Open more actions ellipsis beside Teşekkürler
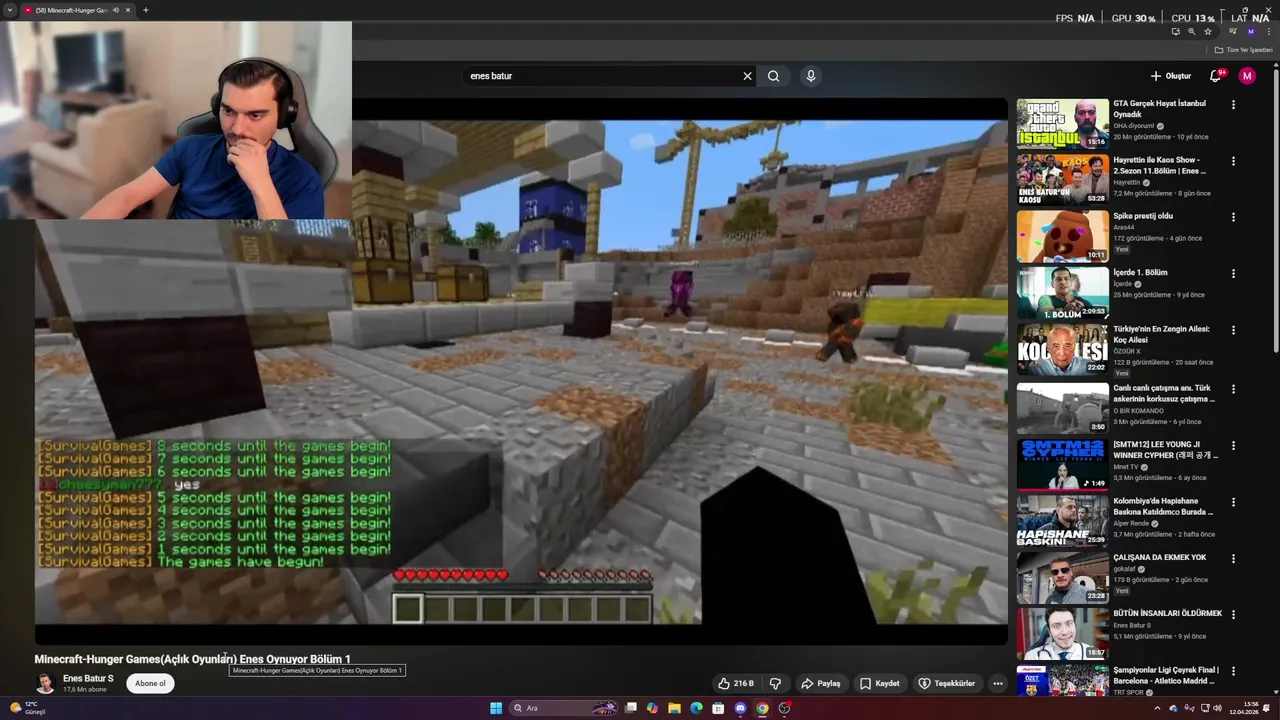The width and height of the screenshot is (1280, 720). click(x=997, y=684)
